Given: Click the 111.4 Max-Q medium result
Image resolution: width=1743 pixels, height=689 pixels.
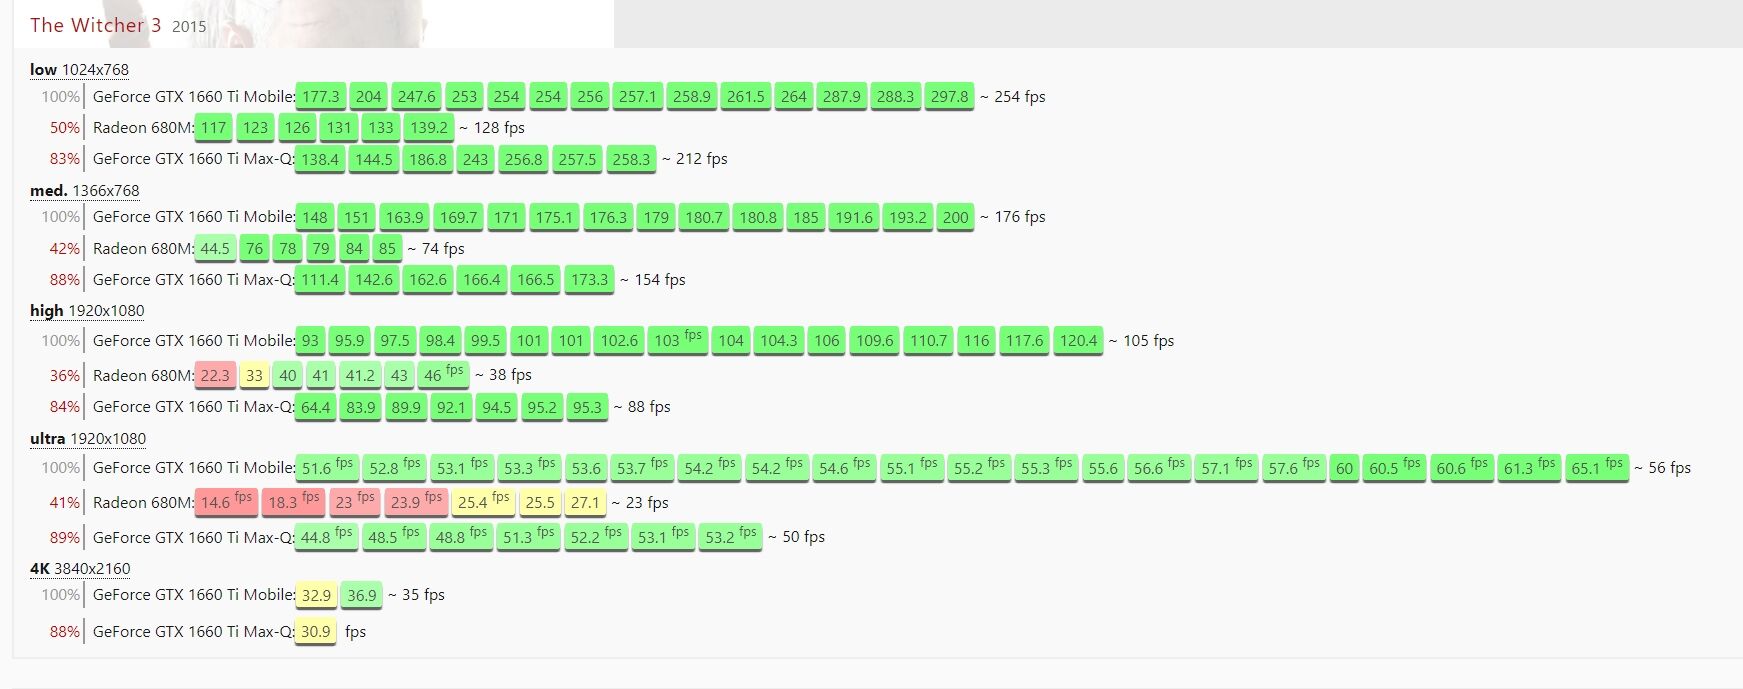Looking at the screenshot, I should (x=320, y=280).
